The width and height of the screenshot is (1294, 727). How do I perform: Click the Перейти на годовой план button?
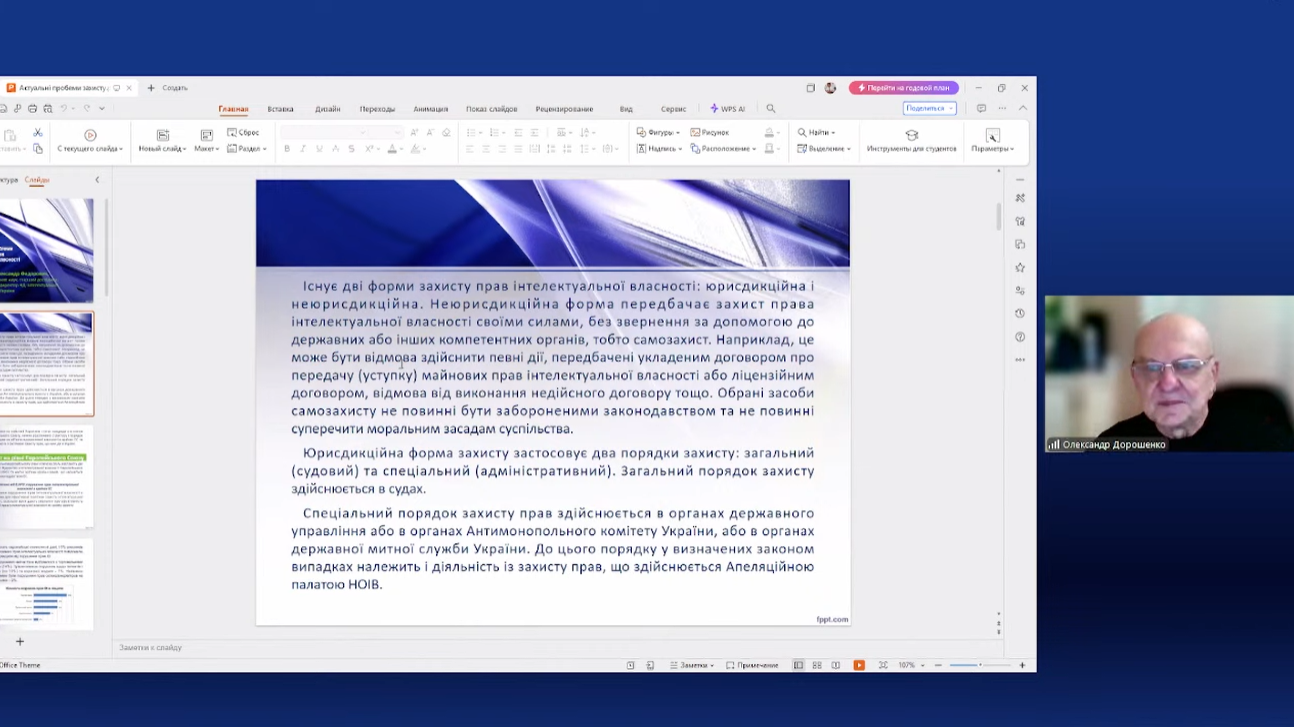pos(903,88)
